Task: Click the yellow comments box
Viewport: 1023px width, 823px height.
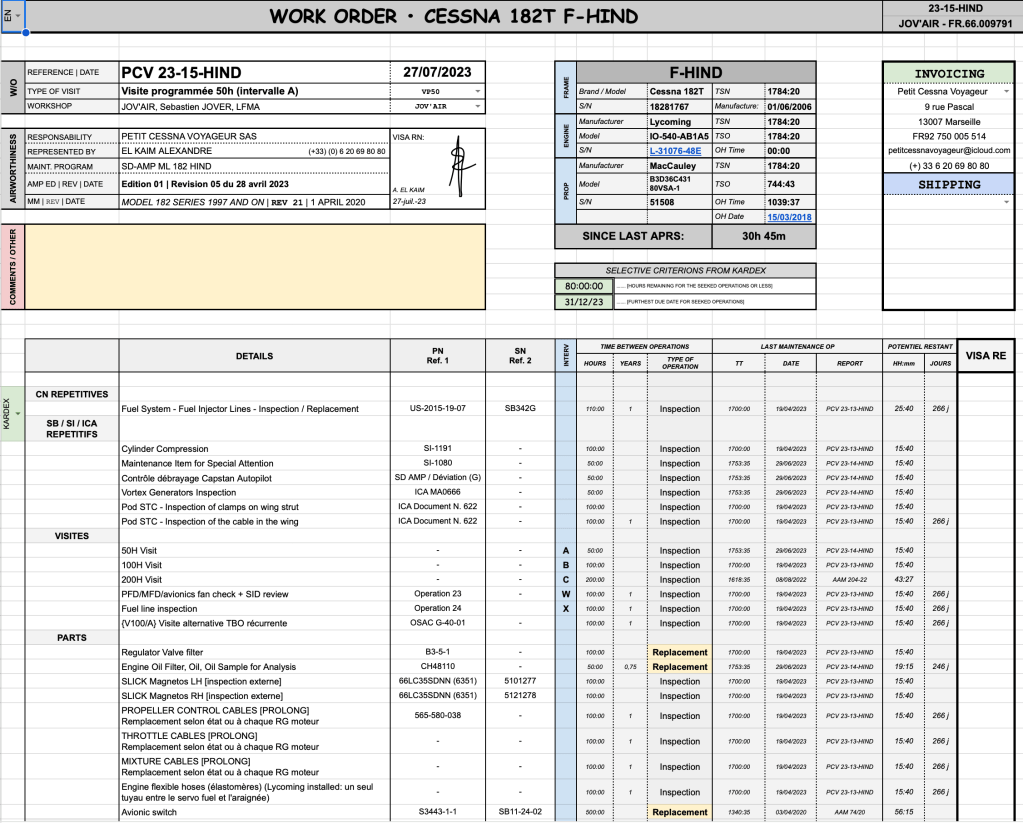Action: coord(255,266)
